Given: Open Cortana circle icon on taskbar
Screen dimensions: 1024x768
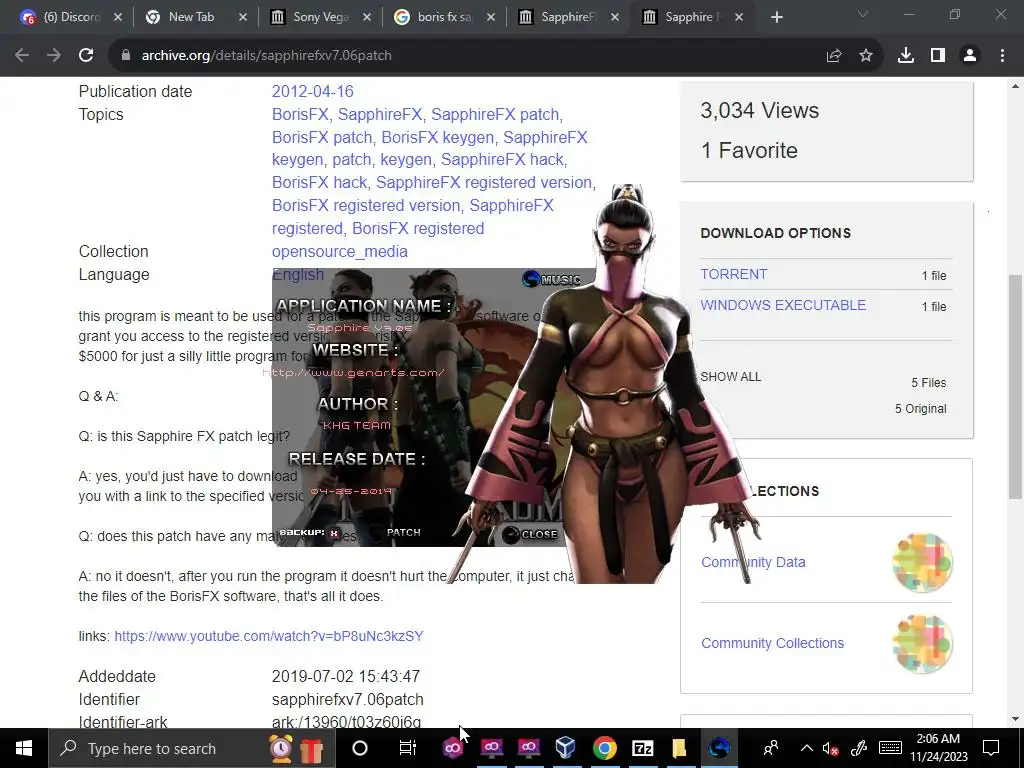Looking at the screenshot, I should [360, 748].
